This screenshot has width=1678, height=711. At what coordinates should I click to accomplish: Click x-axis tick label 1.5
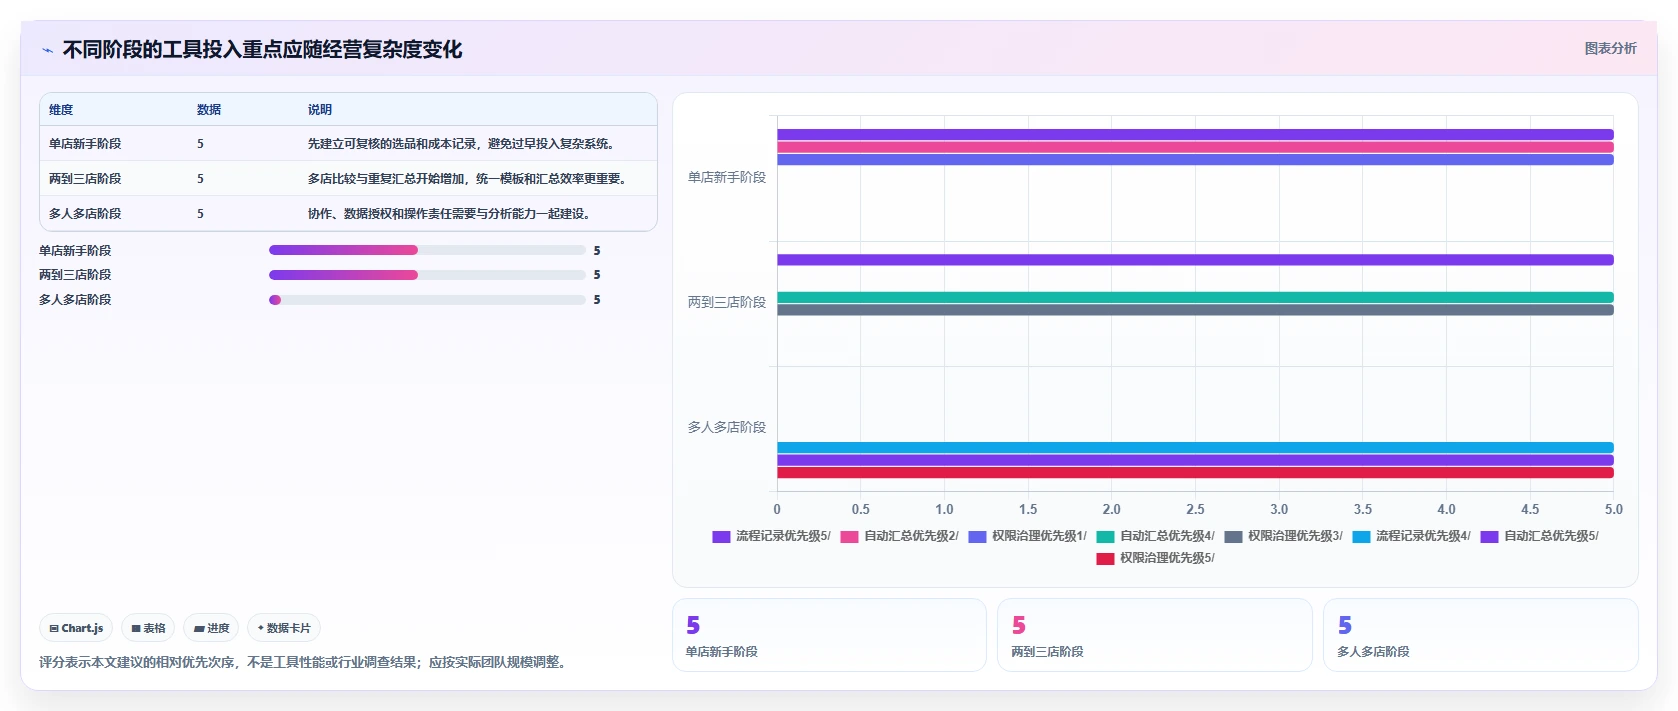click(x=1028, y=509)
